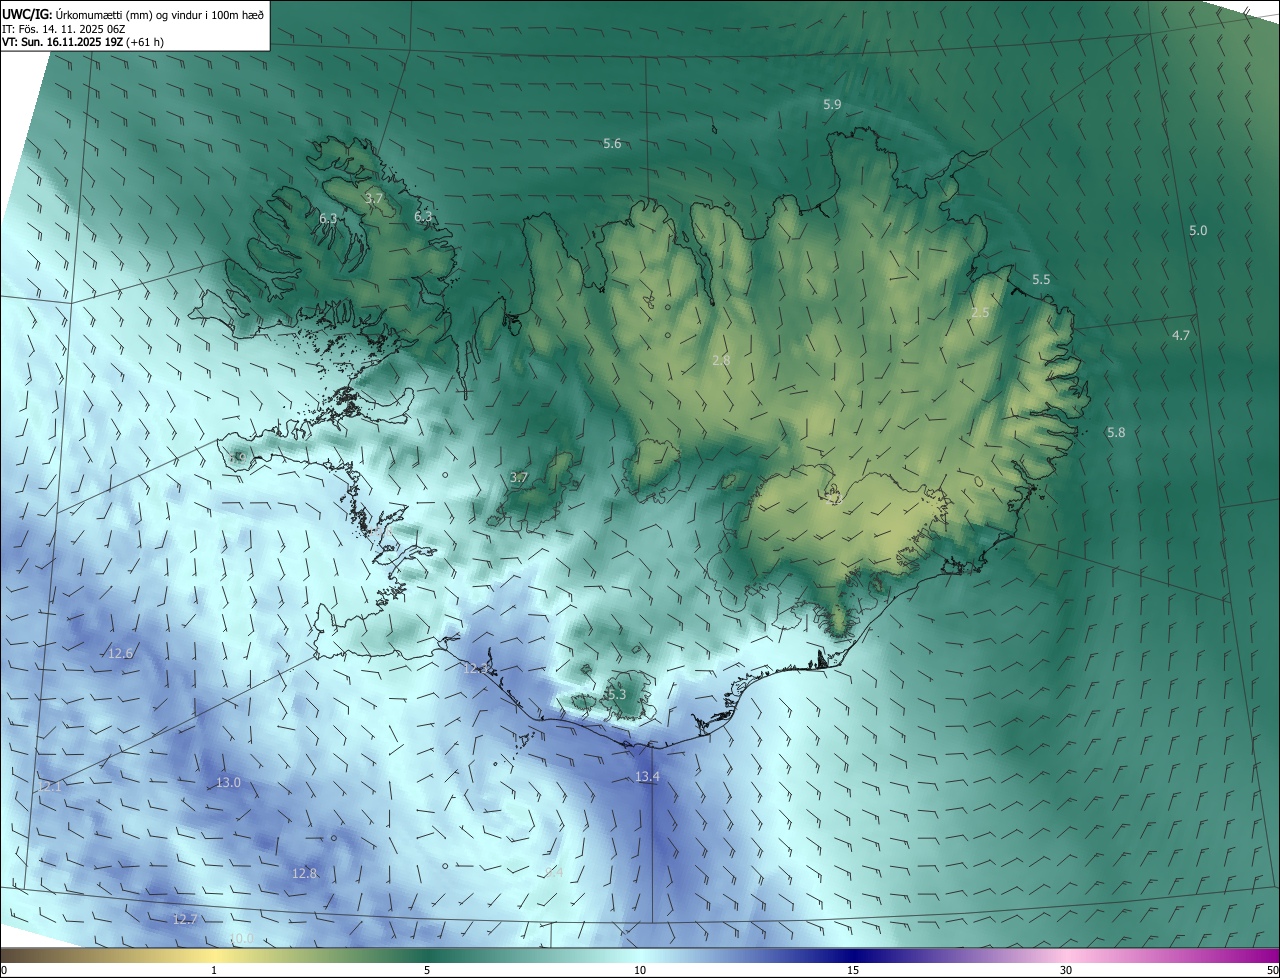Click the 13.4 precipitation value label

(648, 777)
